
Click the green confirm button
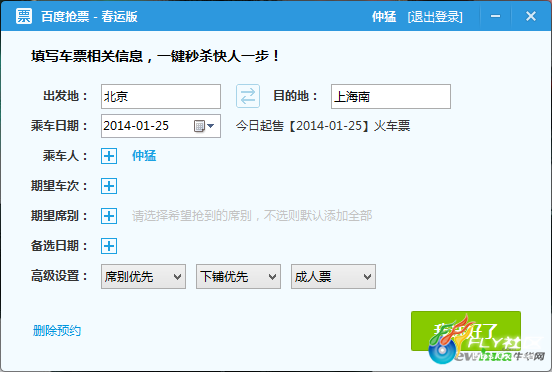click(466, 331)
